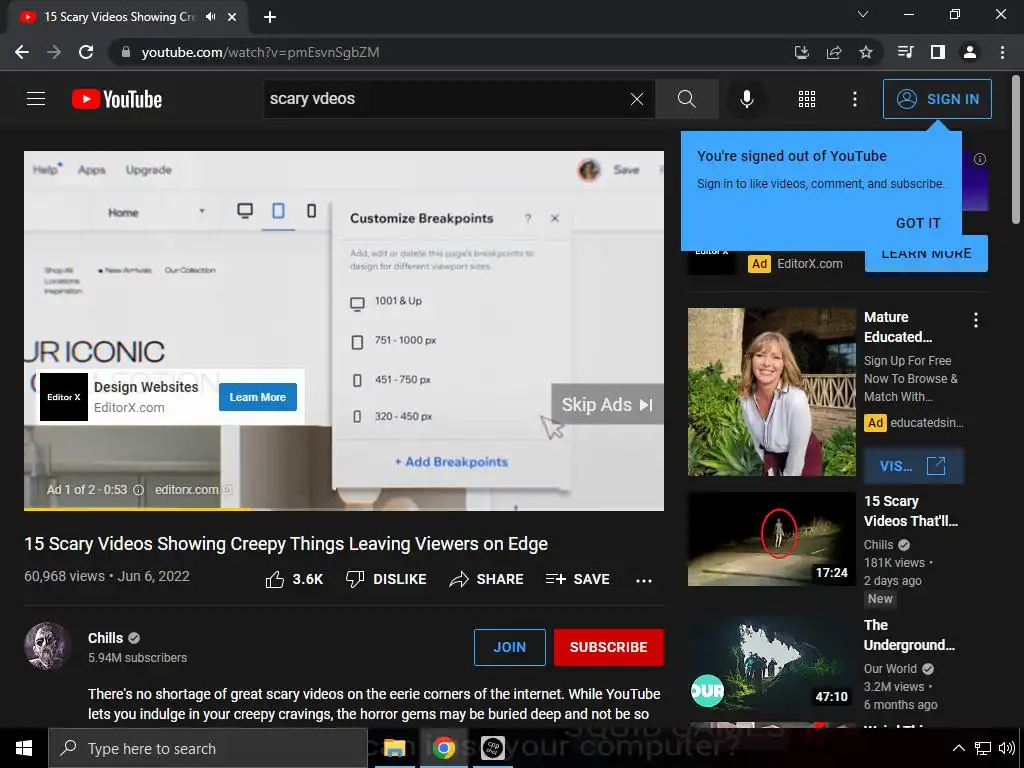Click the VIS... visit site ad button
Viewport: 1024px width, 768px height.
point(912,466)
